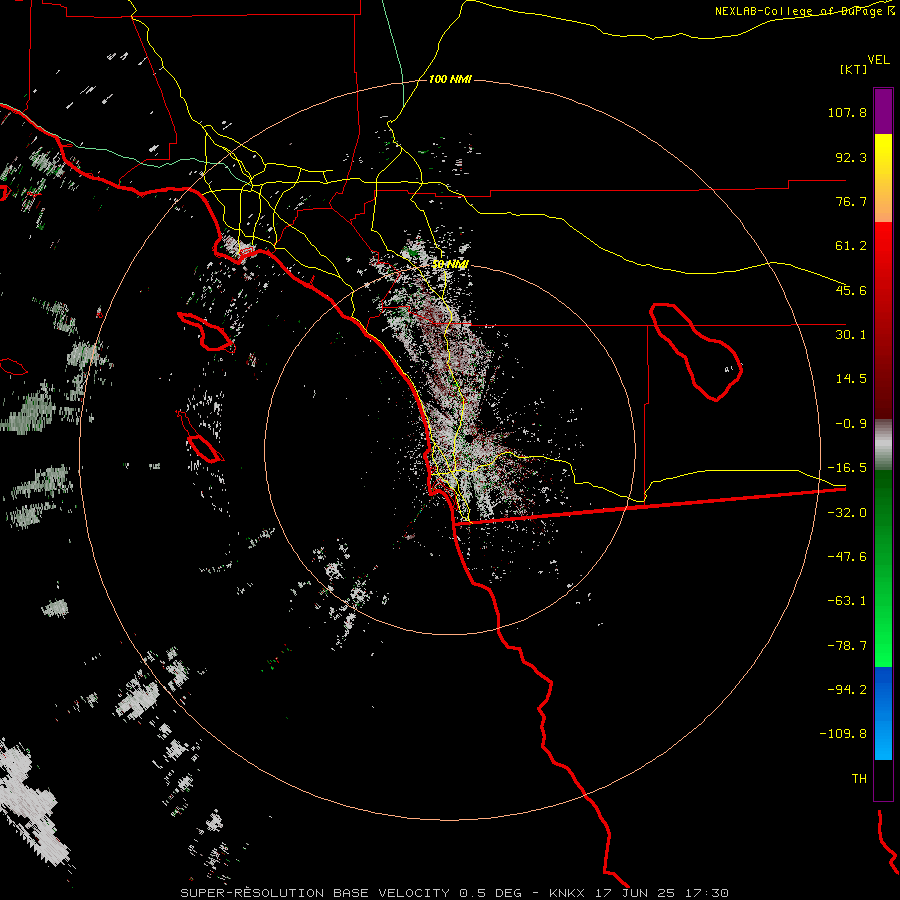
Task: Pick the blue segment of velocity color bar
Action: (x=883, y=713)
